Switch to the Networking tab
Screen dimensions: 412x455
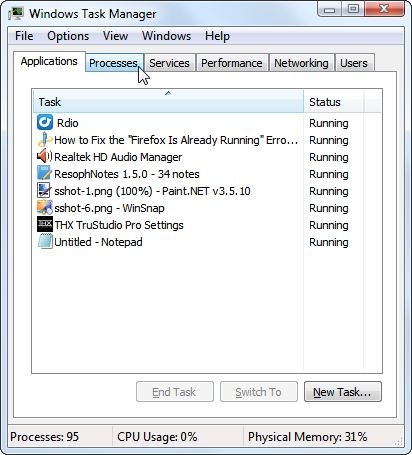click(x=301, y=63)
